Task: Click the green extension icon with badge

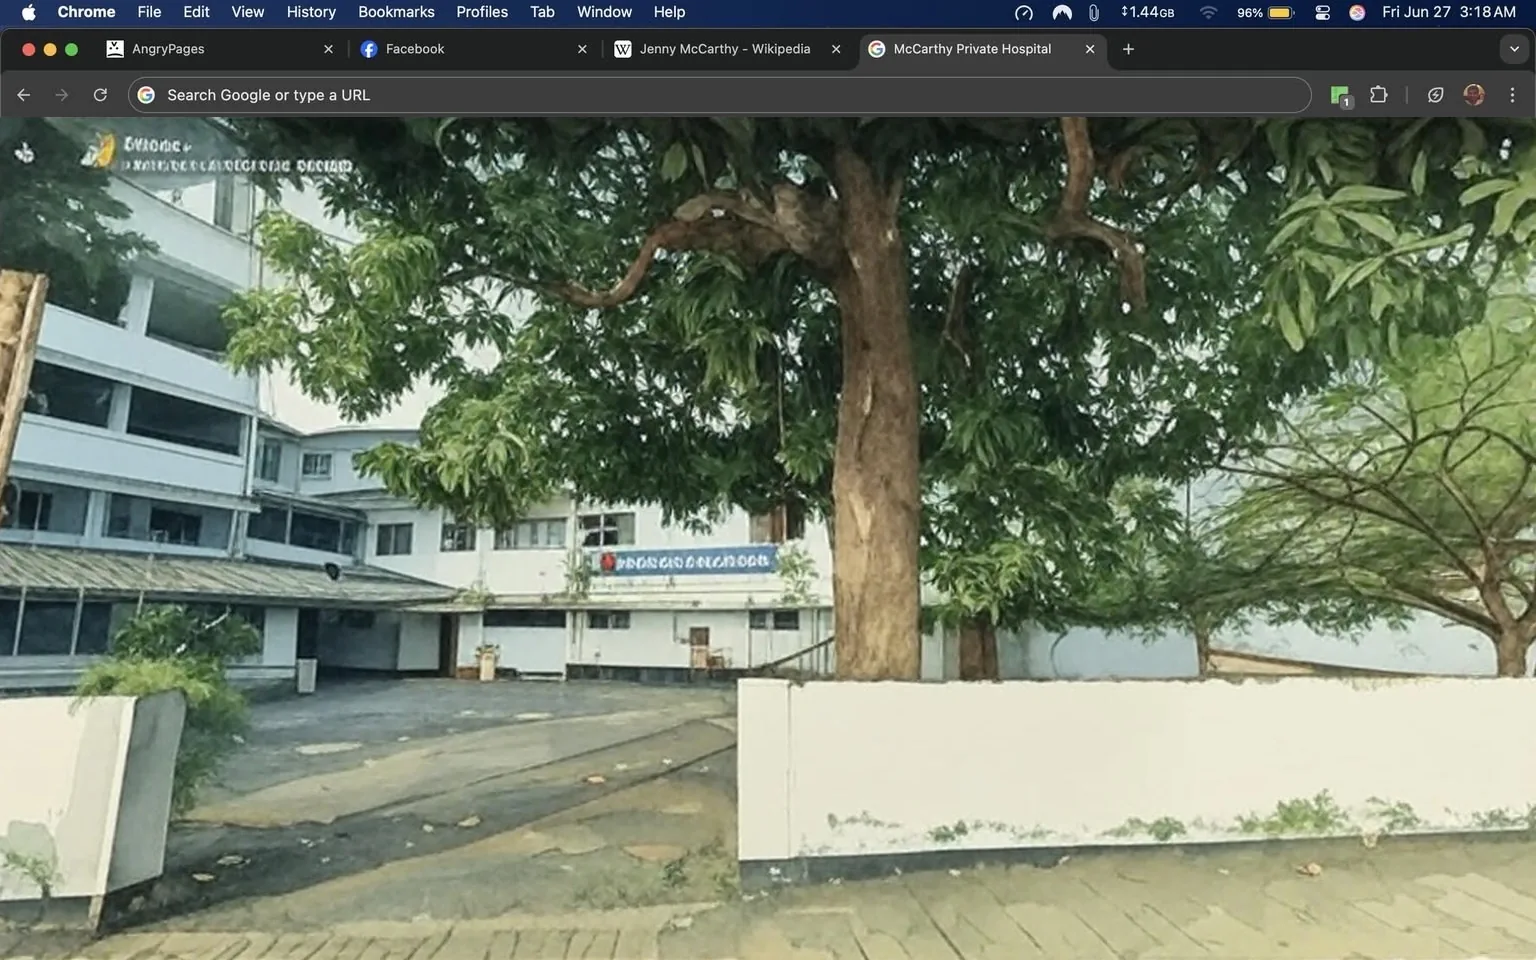Action: pos(1340,95)
